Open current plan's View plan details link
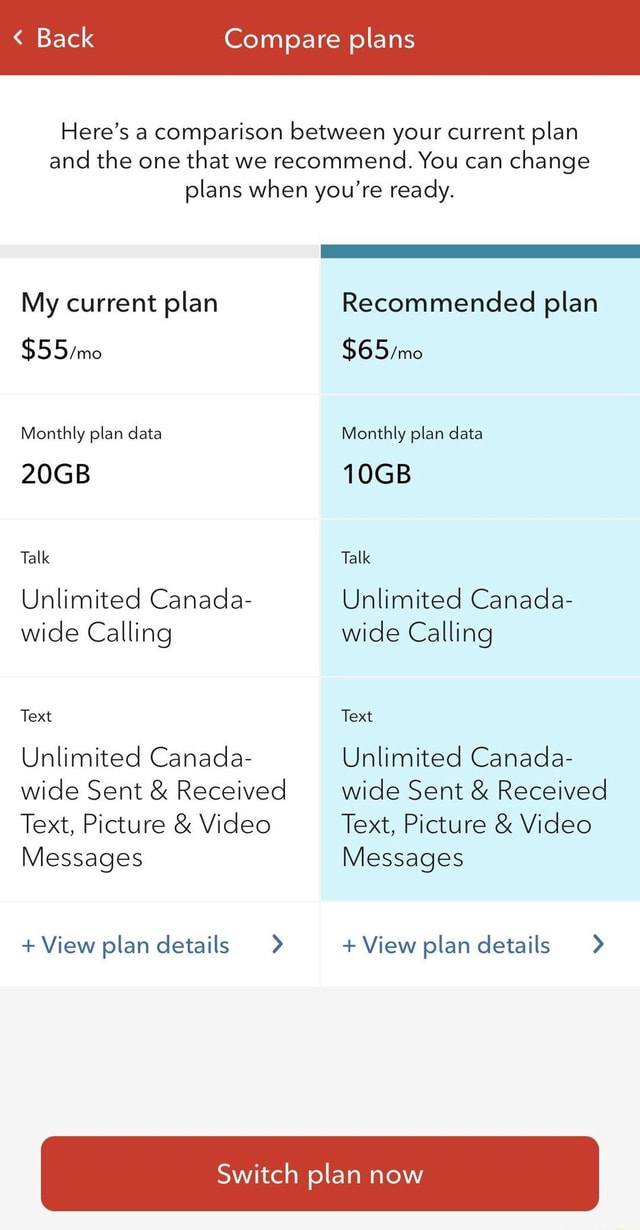The image size is (640, 1230). [125, 944]
